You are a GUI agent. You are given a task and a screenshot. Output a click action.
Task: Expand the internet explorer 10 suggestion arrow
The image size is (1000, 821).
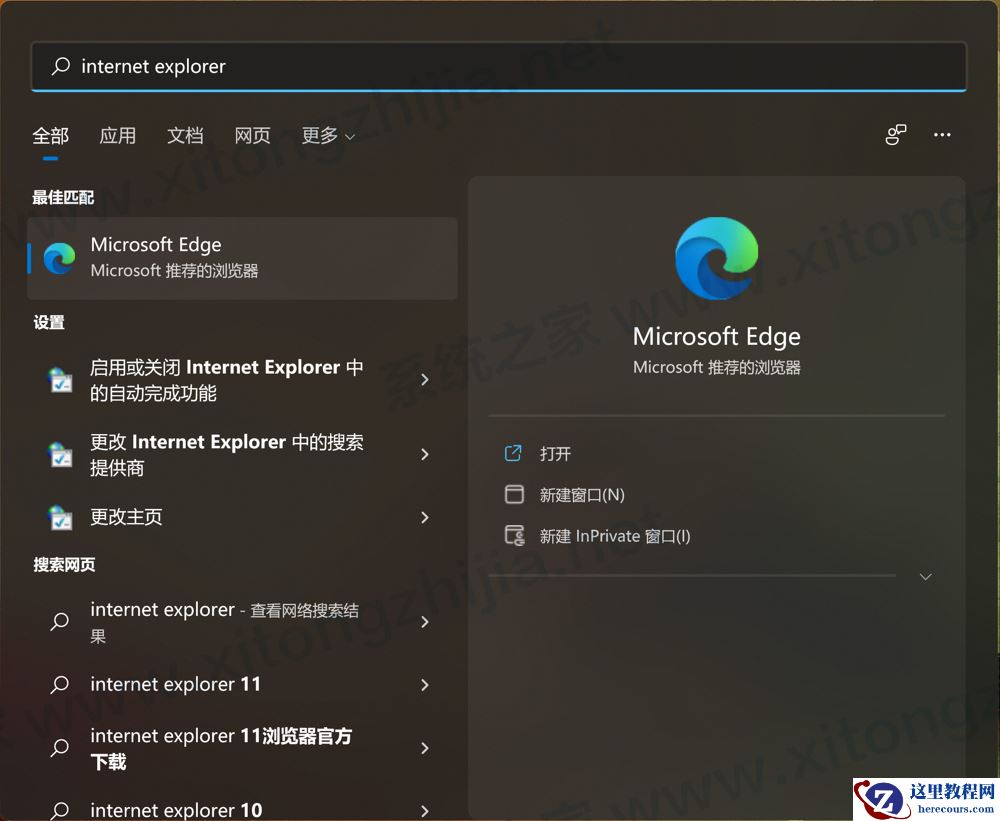(x=424, y=809)
